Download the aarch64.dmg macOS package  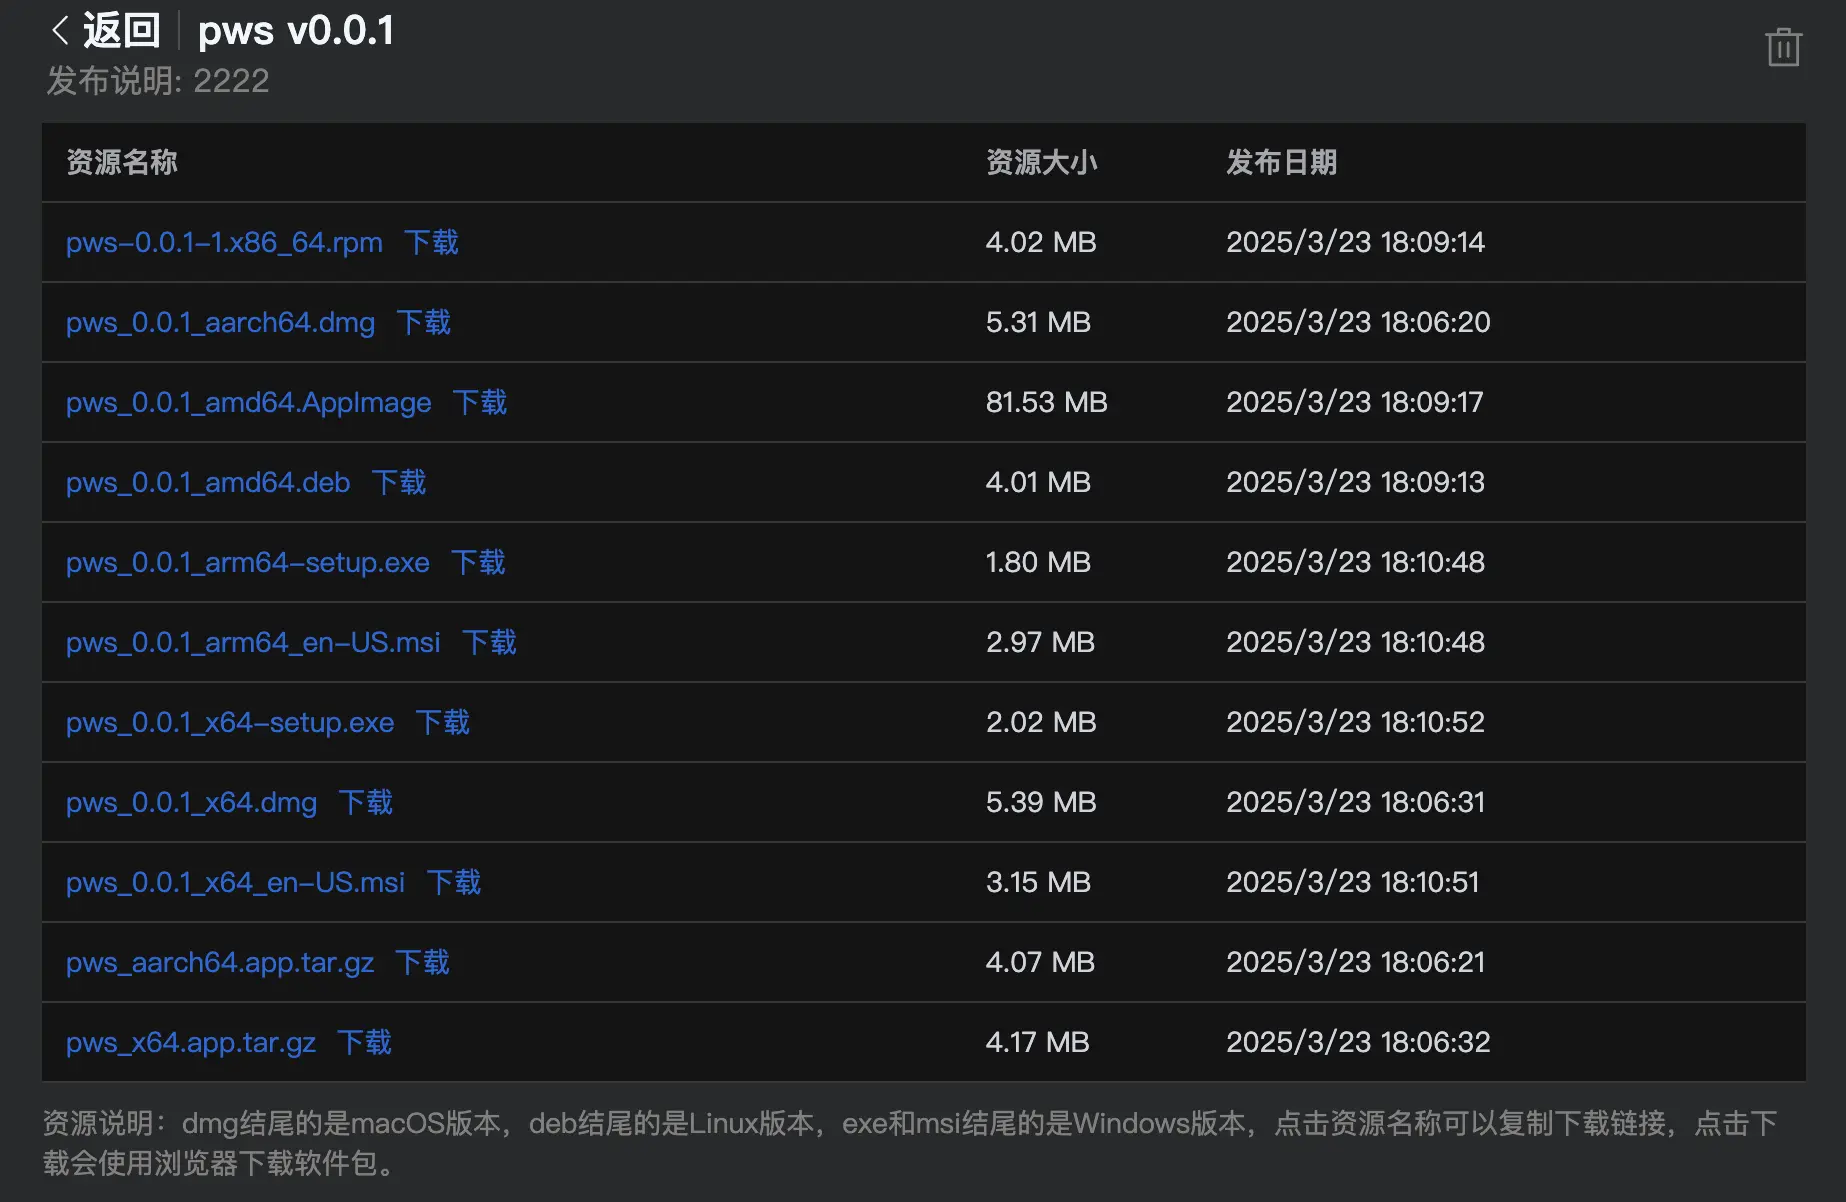(423, 322)
